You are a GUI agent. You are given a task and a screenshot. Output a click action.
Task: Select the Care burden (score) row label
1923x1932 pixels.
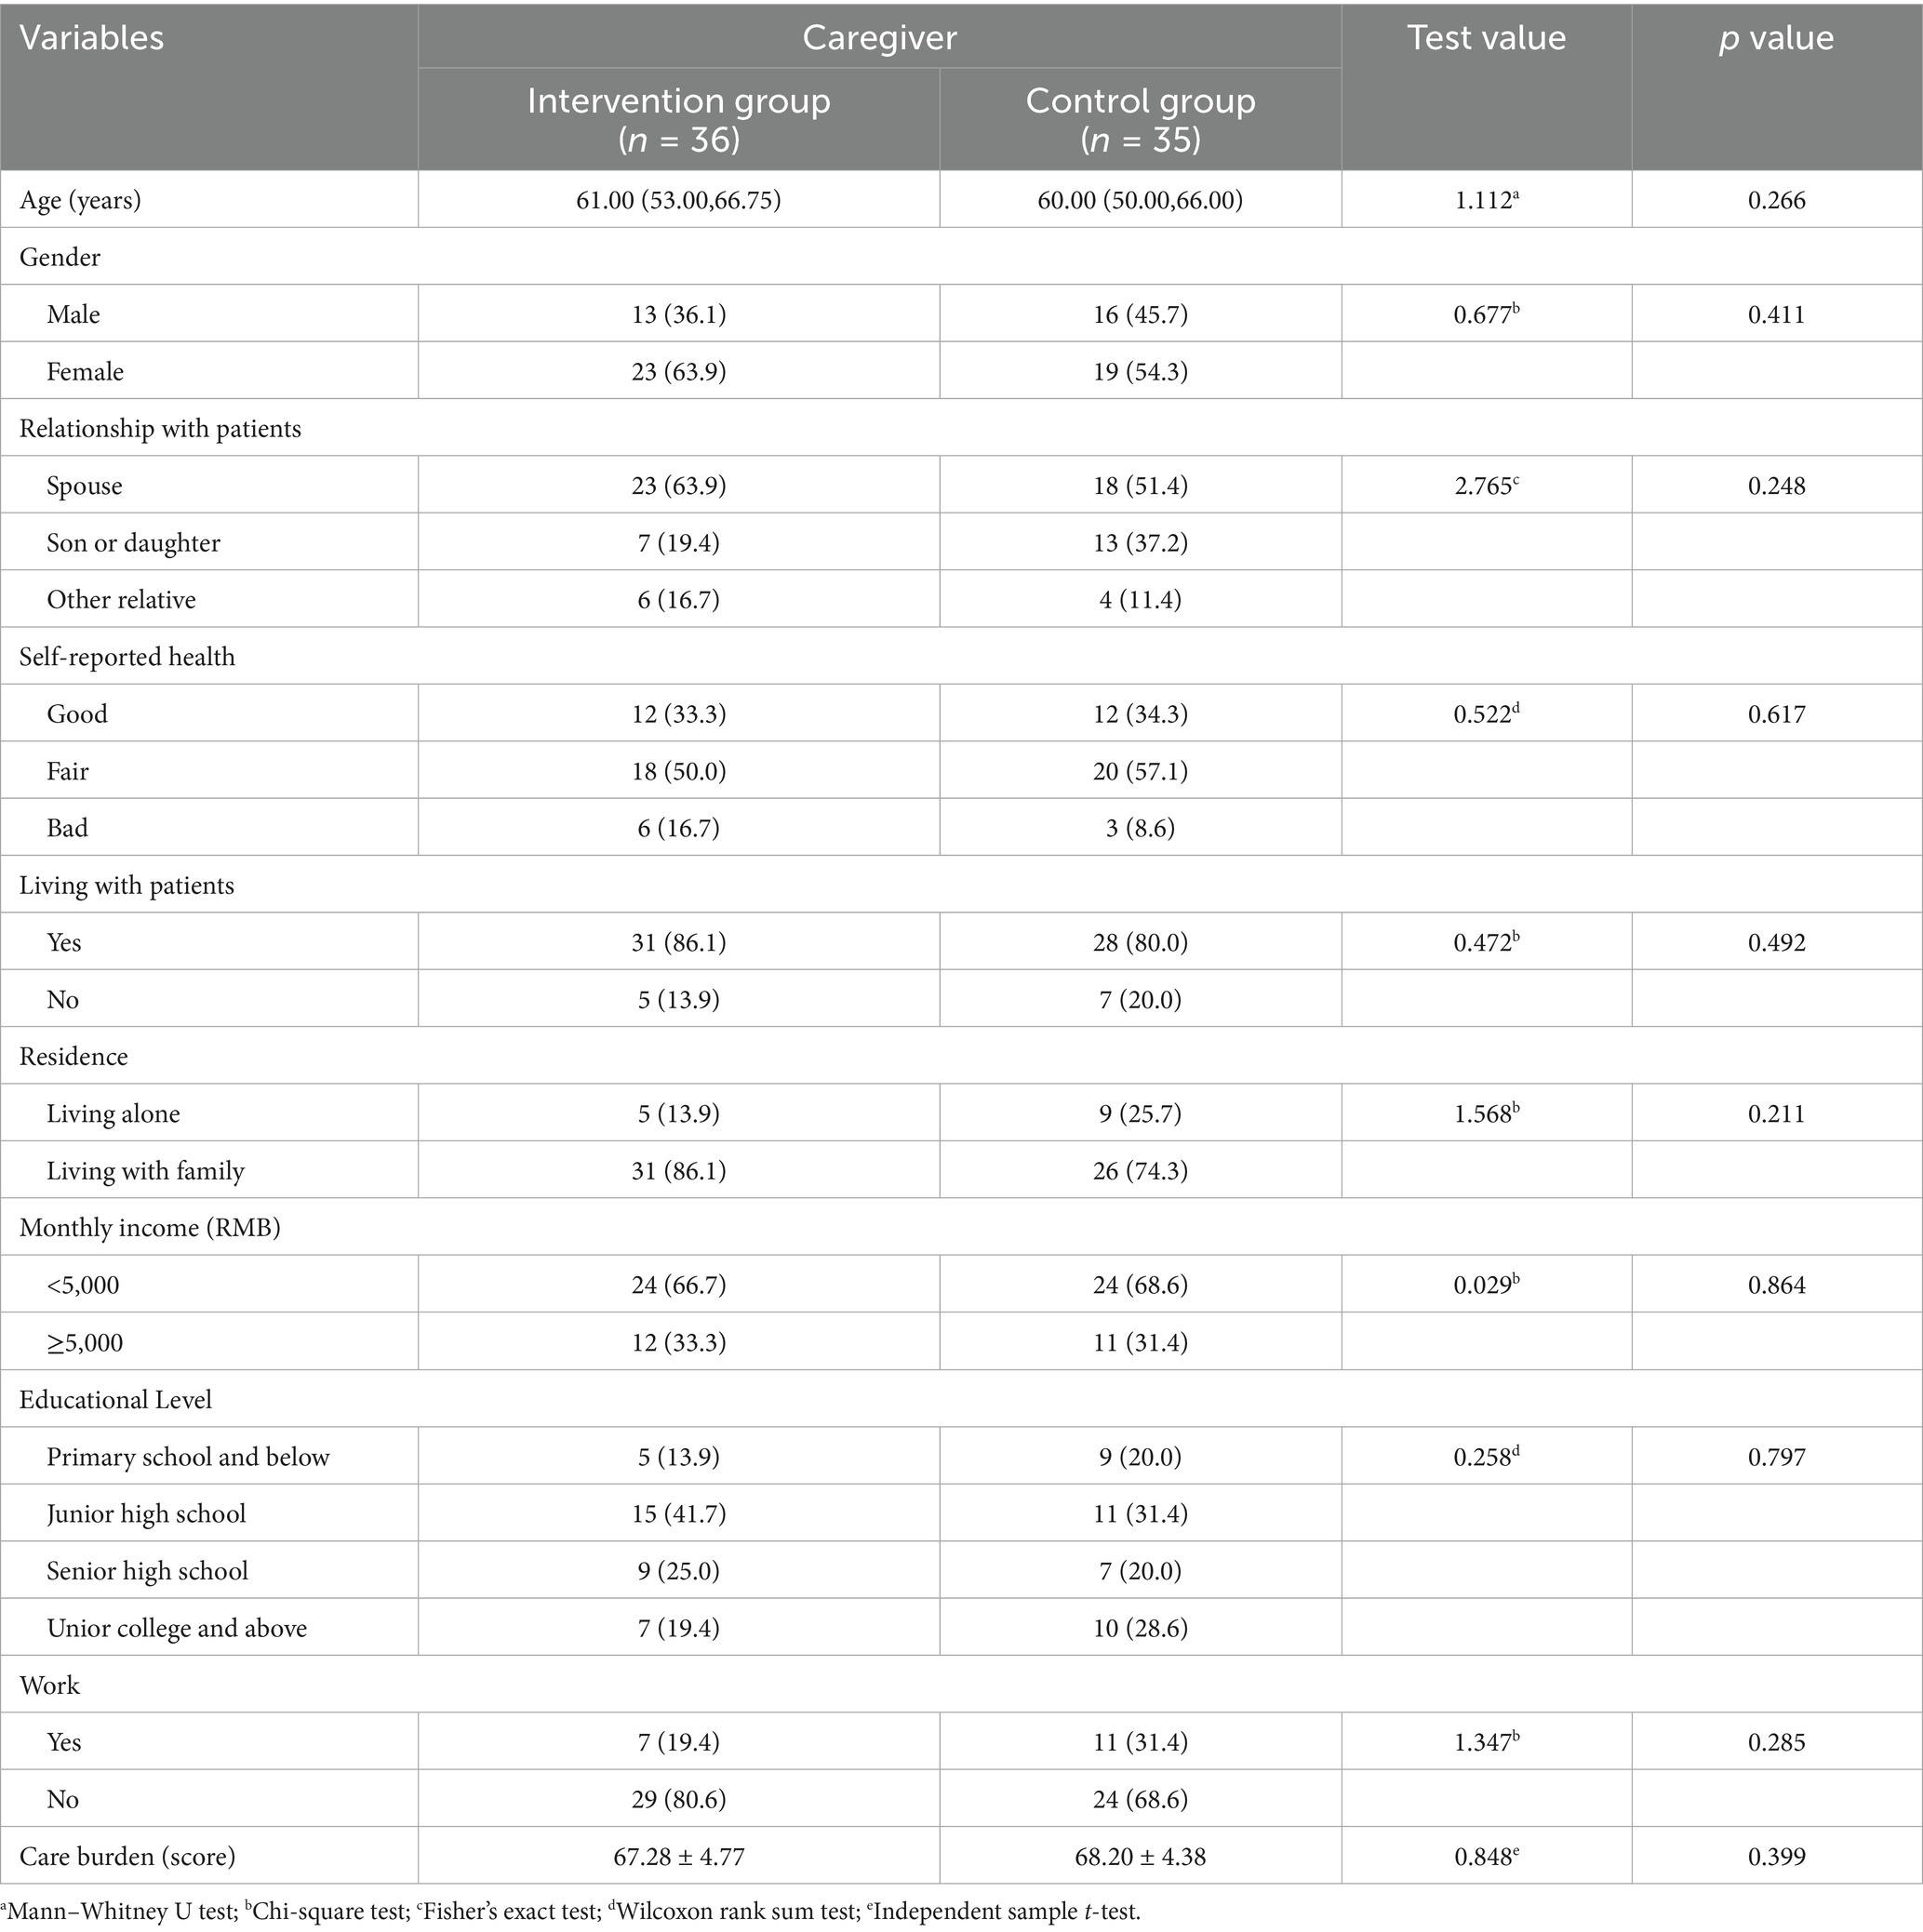pyautogui.click(x=128, y=1857)
